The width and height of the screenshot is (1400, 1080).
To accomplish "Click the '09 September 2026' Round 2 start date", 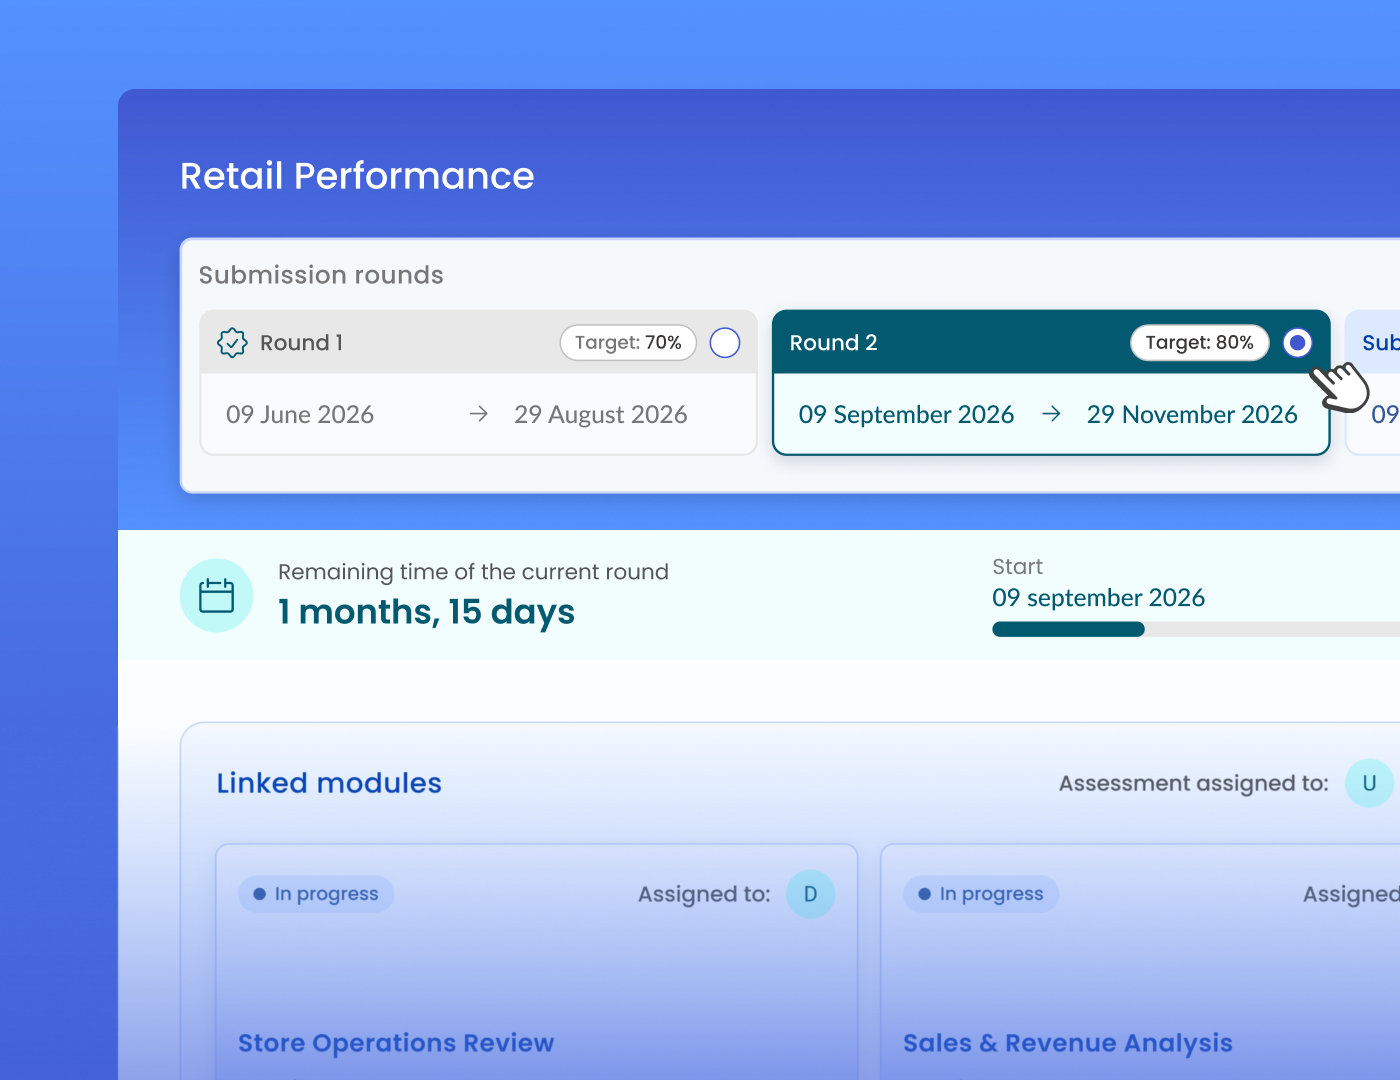I will click(x=907, y=415).
